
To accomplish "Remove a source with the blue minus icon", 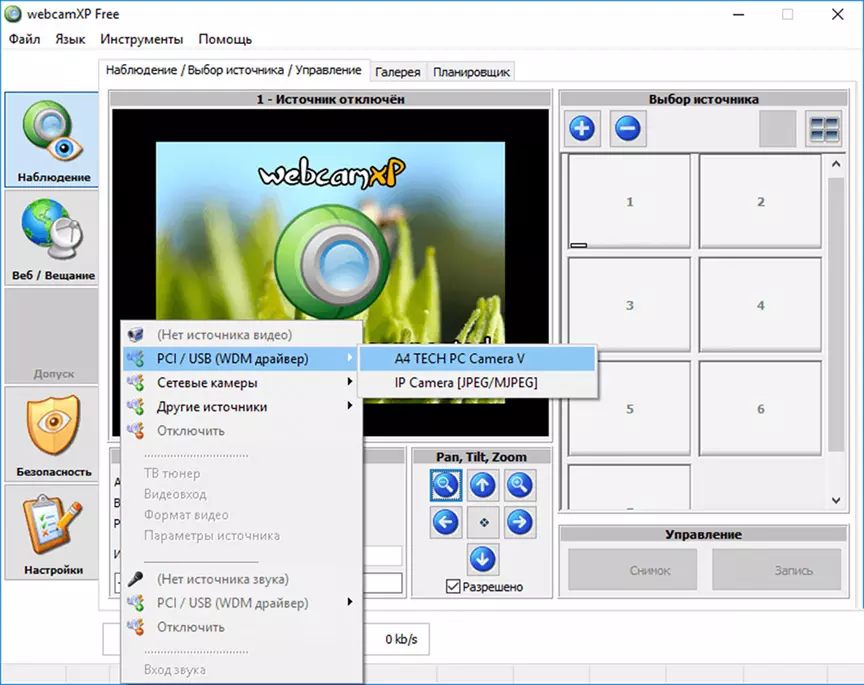I will 628,128.
